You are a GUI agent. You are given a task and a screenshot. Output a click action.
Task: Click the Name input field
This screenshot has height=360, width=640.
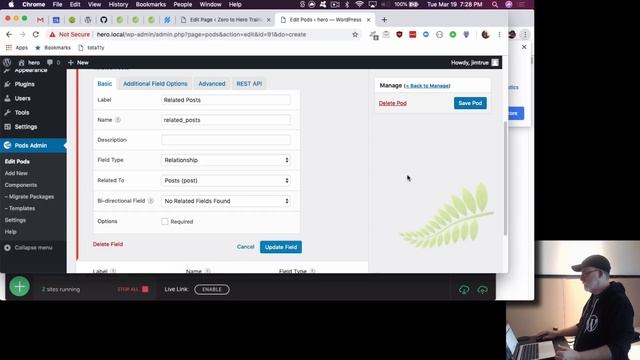pyautogui.click(x=226, y=120)
